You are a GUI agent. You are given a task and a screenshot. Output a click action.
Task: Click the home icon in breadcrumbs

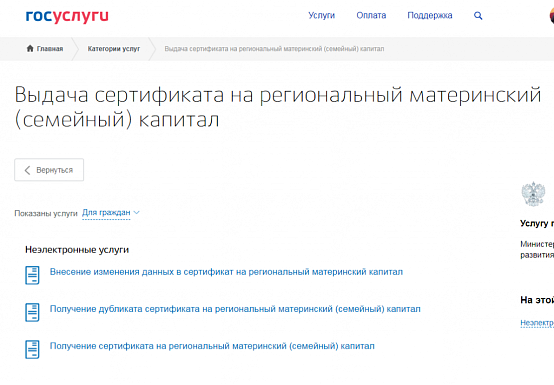30,48
